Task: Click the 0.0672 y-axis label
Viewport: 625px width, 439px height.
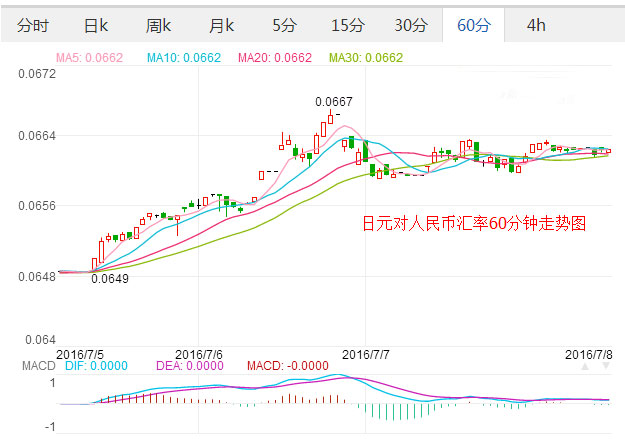Action: (x=37, y=74)
